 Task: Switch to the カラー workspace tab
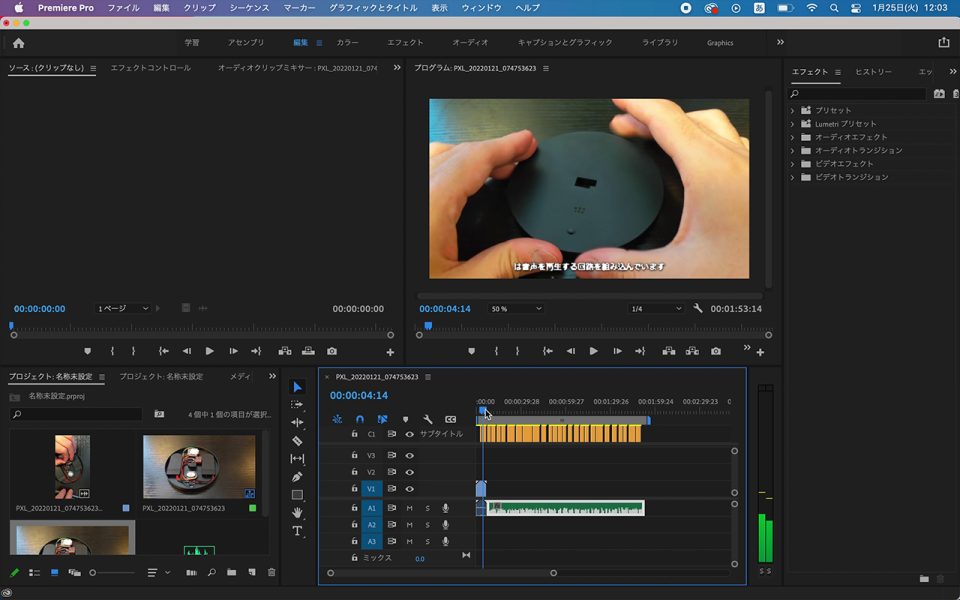pos(347,43)
